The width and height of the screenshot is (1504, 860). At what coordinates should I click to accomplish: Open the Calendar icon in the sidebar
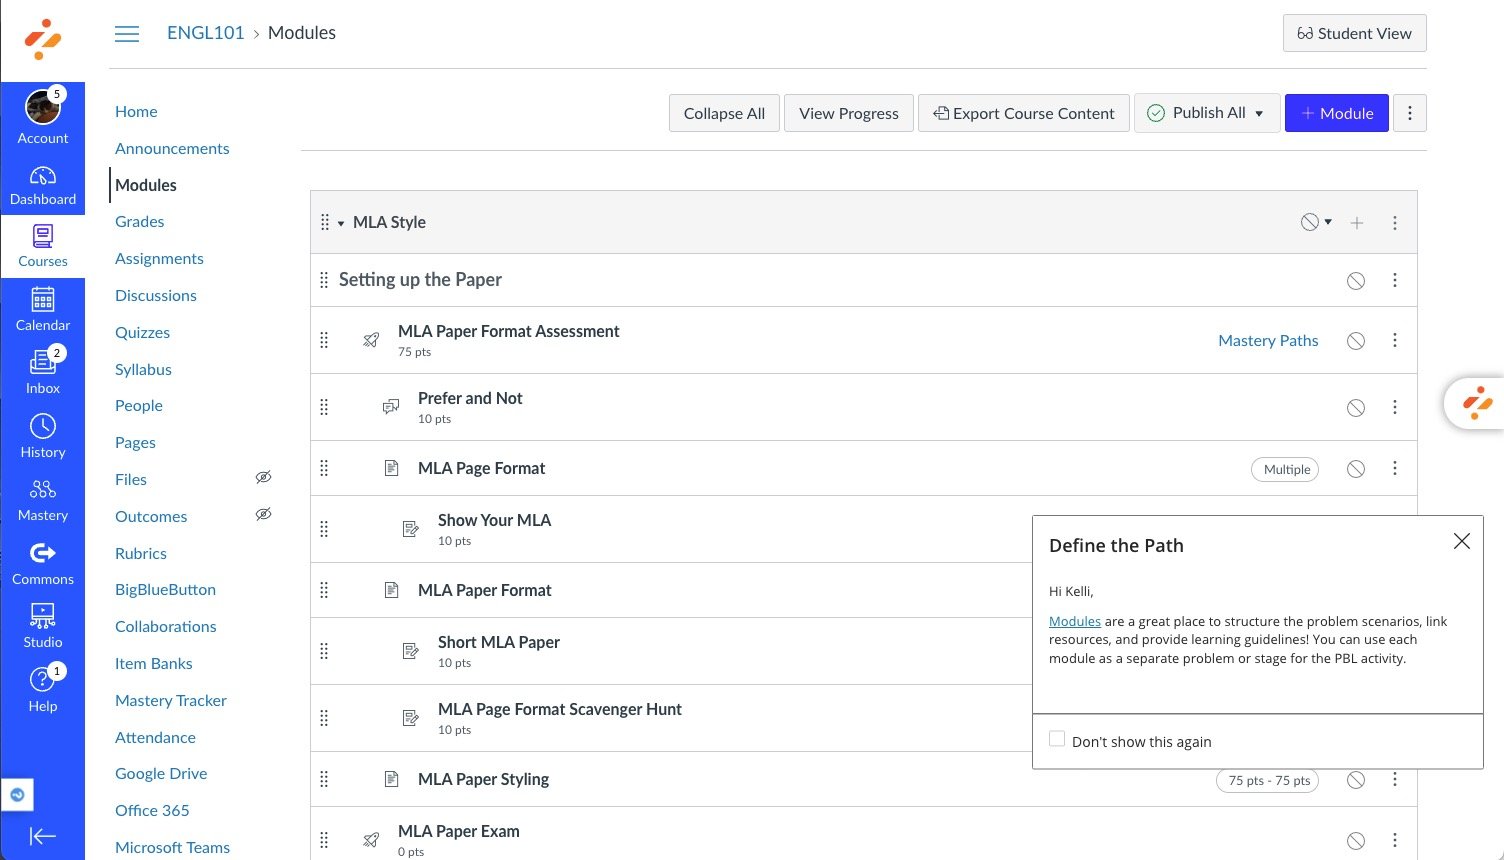pyautogui.click(x=43, y=309)
